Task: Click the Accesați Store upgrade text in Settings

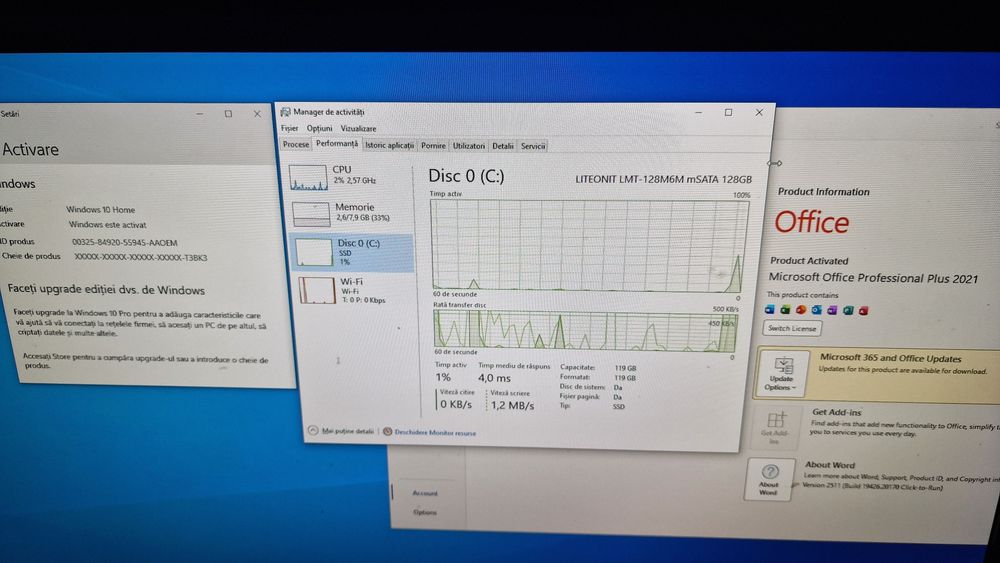Action: [145, 362]
